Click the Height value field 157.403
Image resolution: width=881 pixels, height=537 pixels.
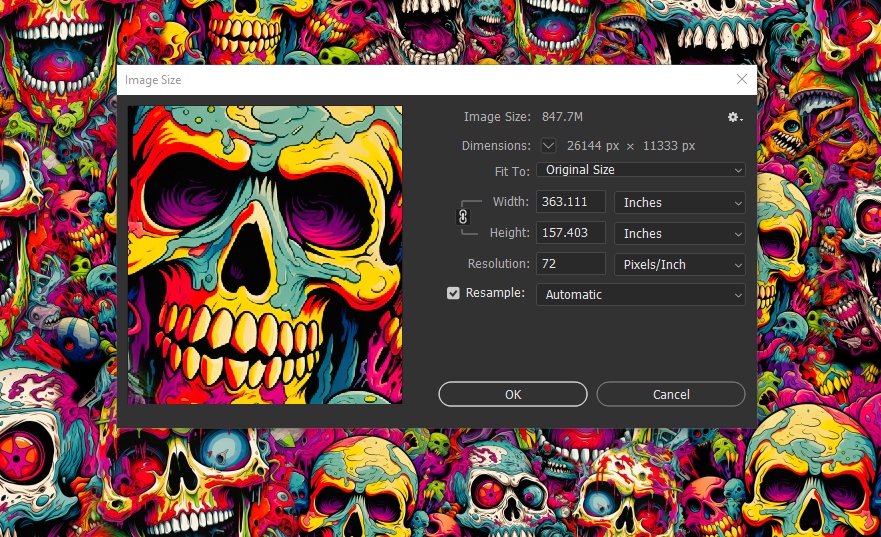pos(571,233)
